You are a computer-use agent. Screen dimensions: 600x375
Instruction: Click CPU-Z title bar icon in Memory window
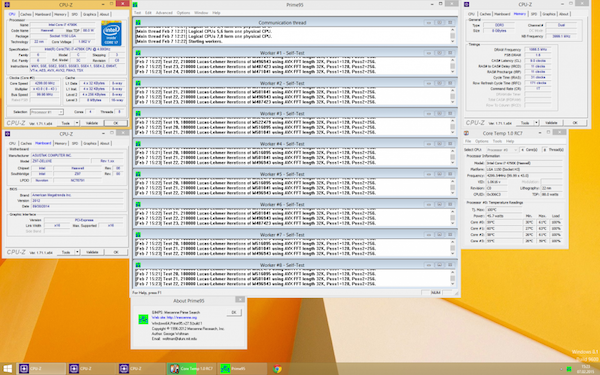(x=466, y=4)
